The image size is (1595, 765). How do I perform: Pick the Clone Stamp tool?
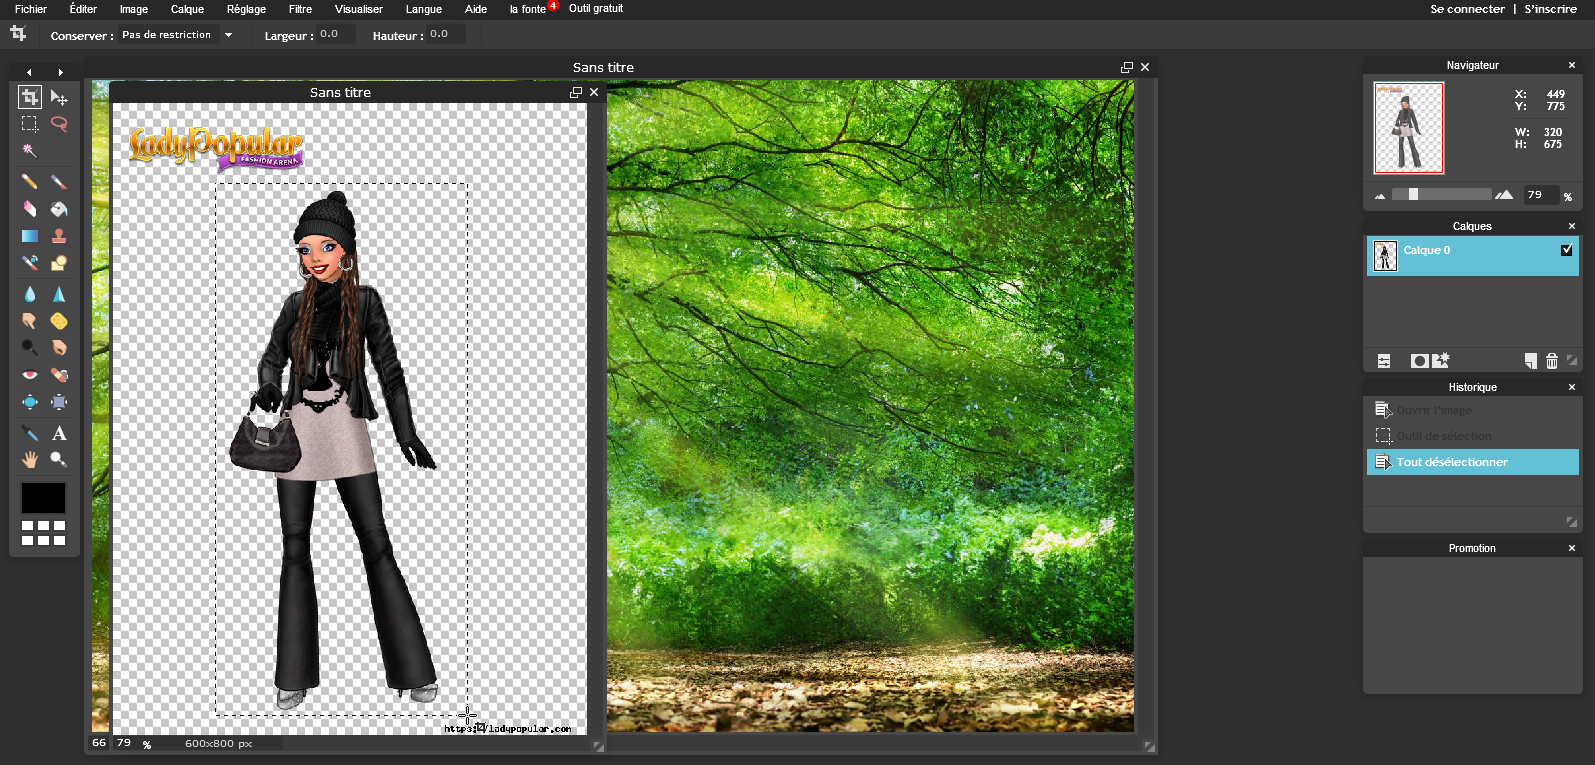tap(59, 236)
